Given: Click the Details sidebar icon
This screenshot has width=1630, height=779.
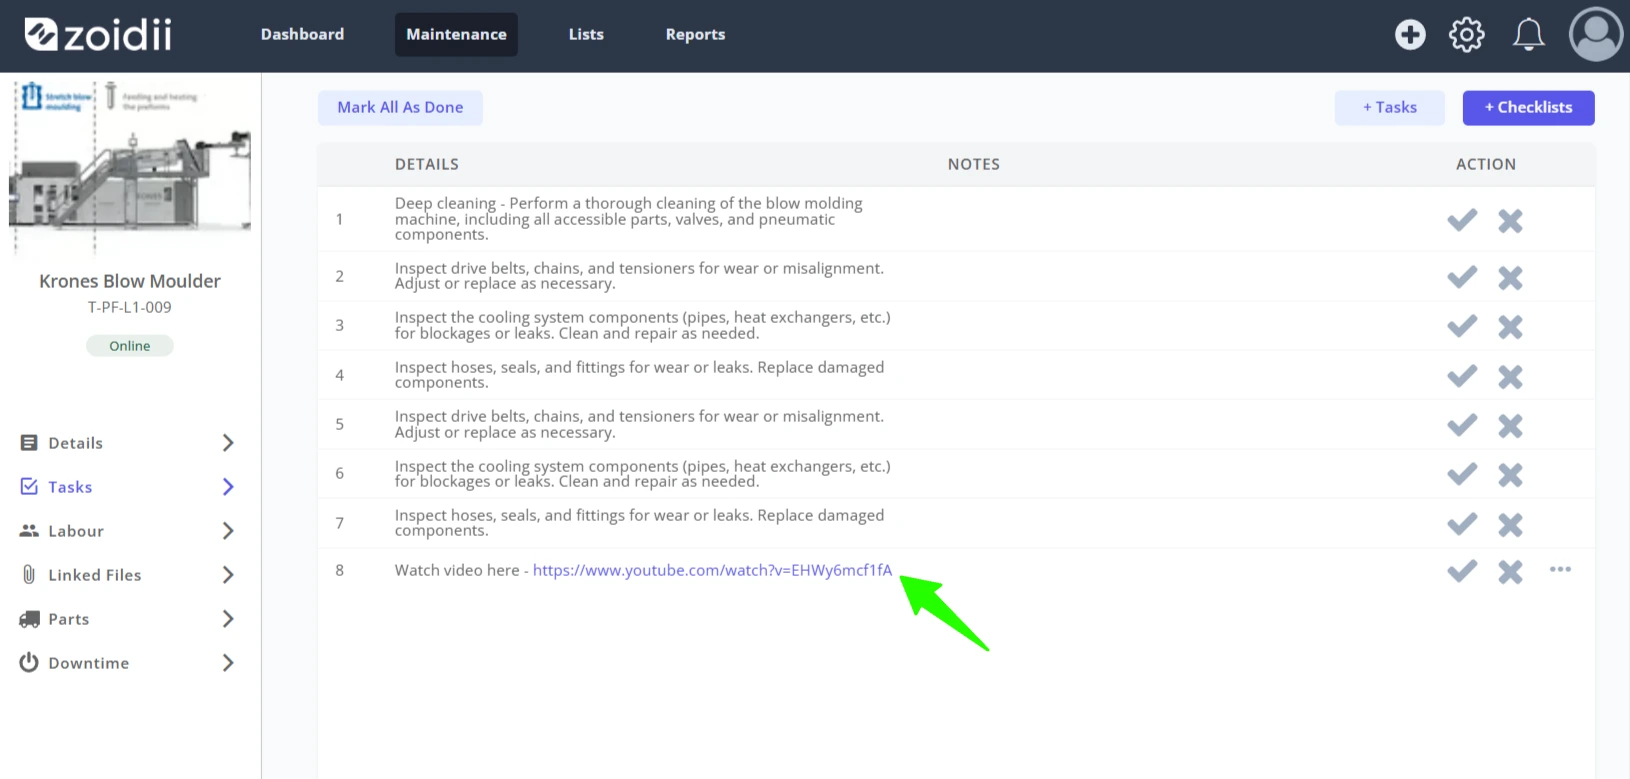Looking at the screenshot, I should tap(29, 443).
